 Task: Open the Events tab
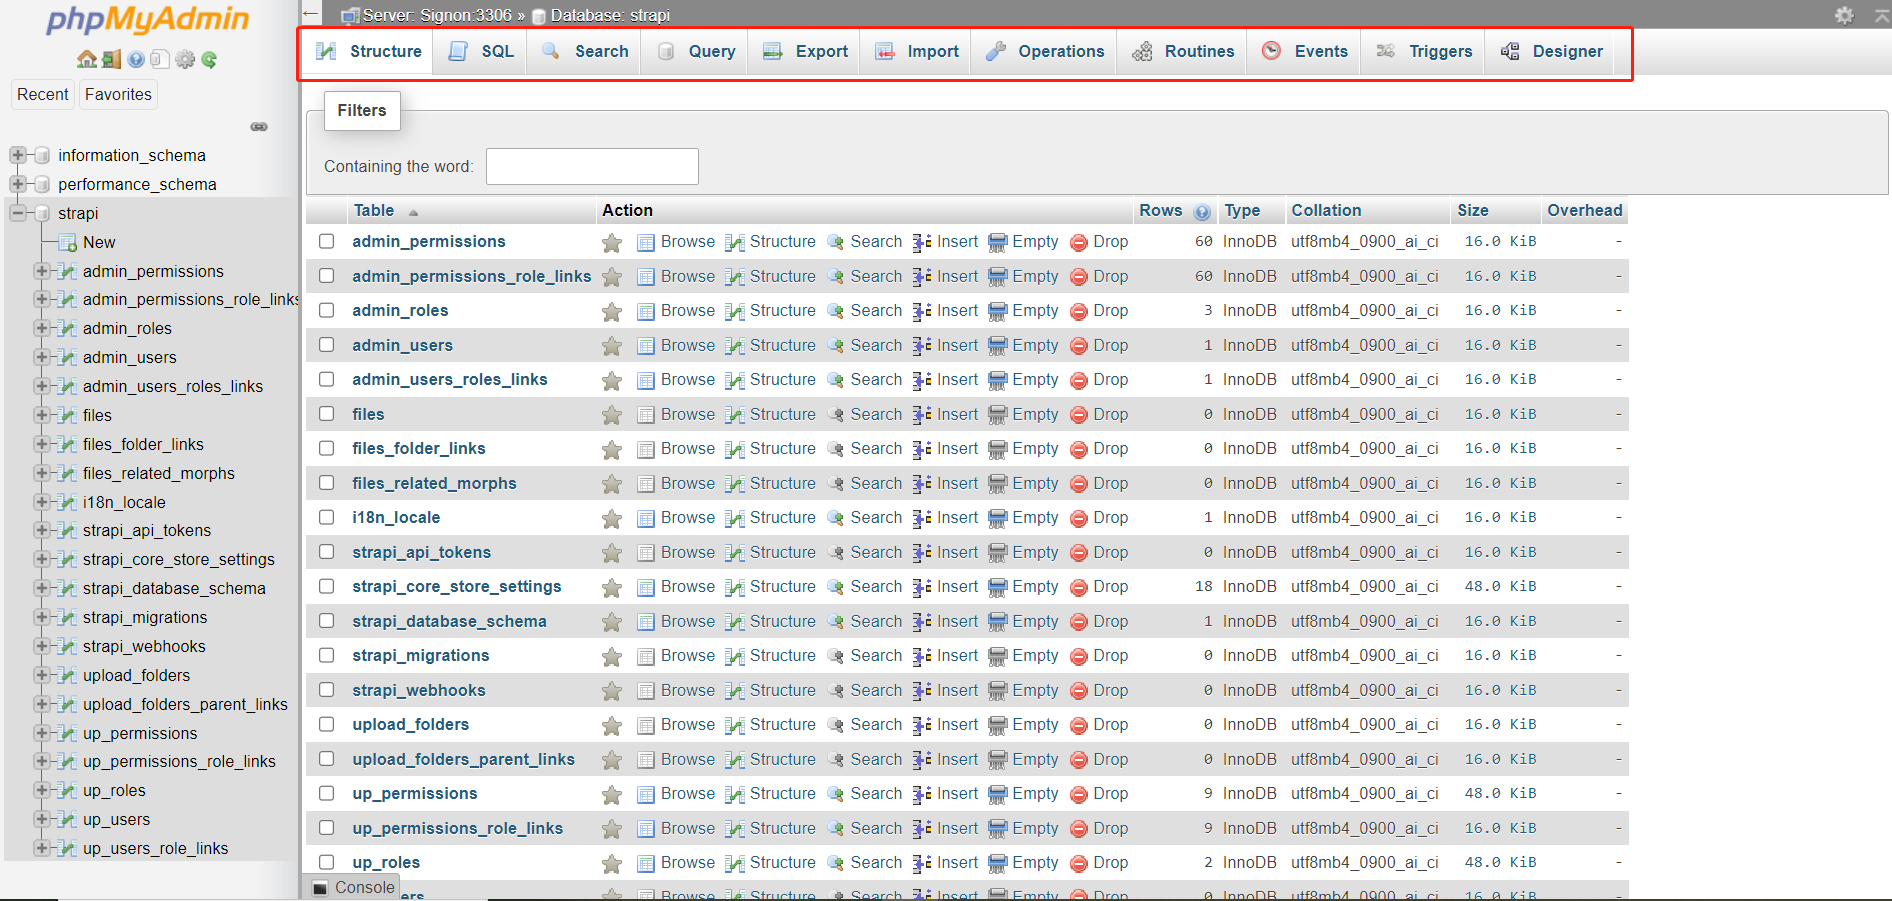coord(1305,51)
